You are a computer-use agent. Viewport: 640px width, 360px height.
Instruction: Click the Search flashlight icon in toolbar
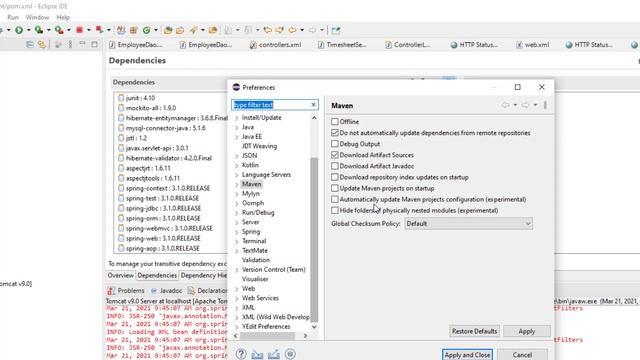pos(193,30)
